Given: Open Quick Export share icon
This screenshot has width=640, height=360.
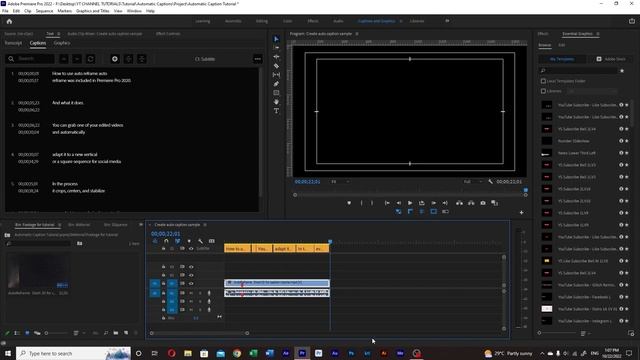Looking at the screenshot, I should pos(632,21).
